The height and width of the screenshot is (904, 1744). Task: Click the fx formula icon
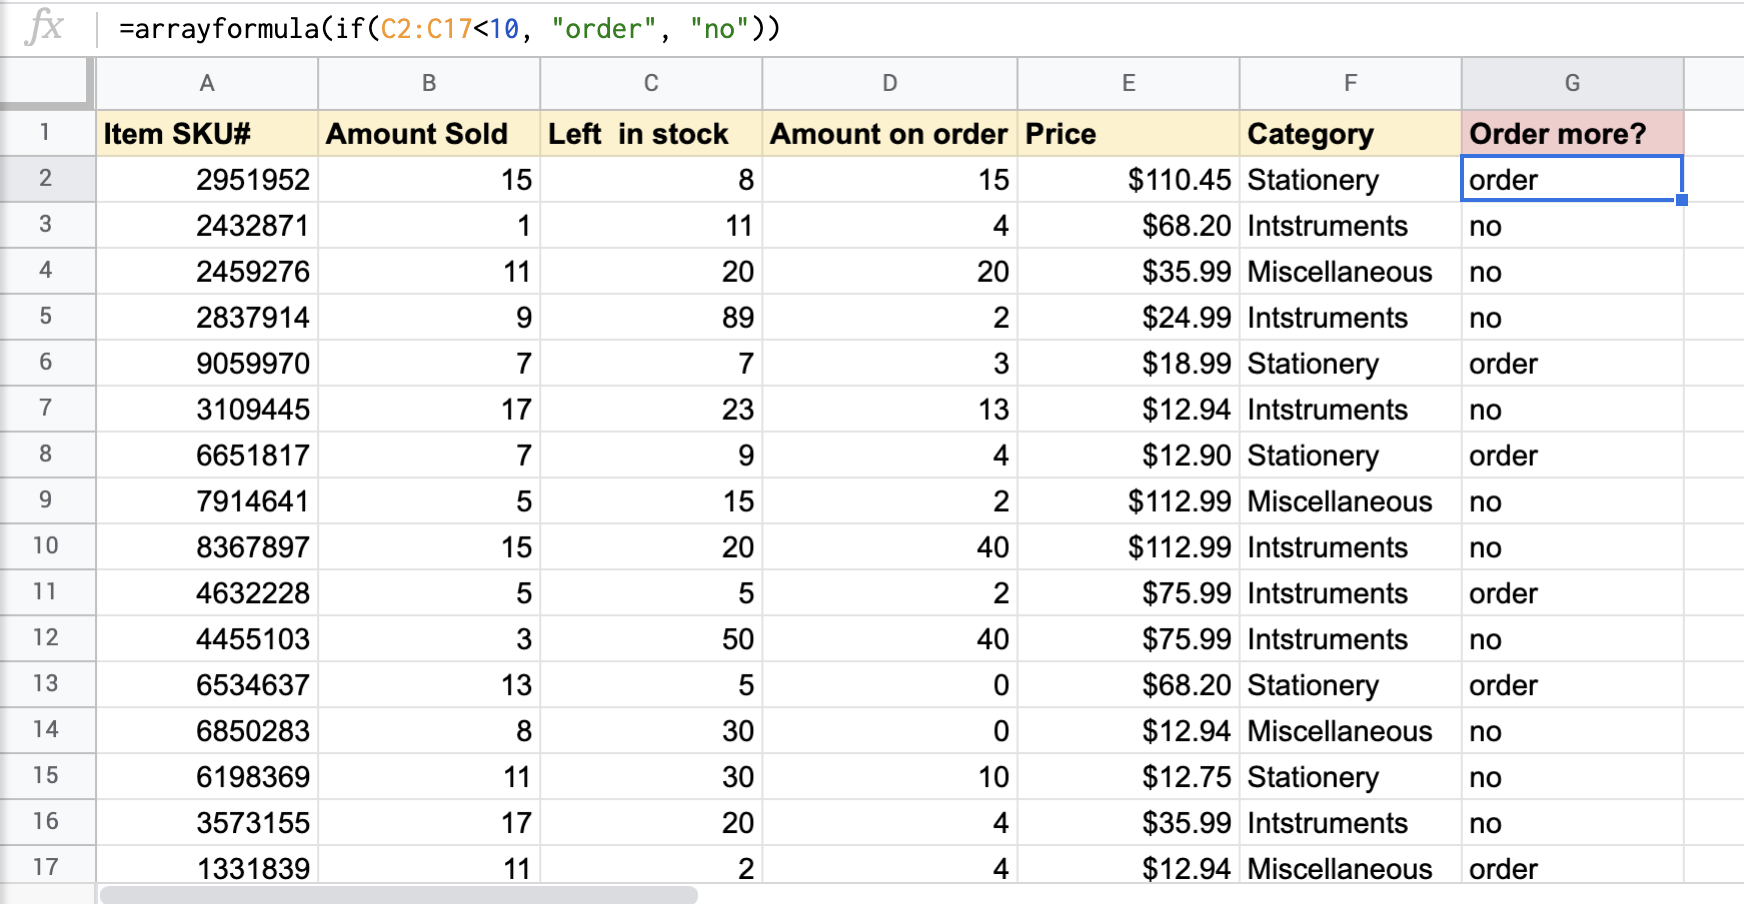45,27
